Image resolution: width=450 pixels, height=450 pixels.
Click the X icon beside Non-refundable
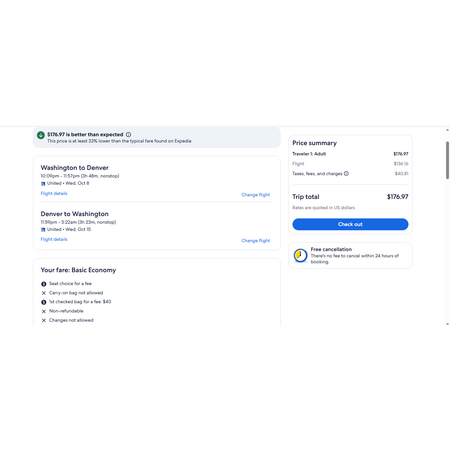coord(44,311)
